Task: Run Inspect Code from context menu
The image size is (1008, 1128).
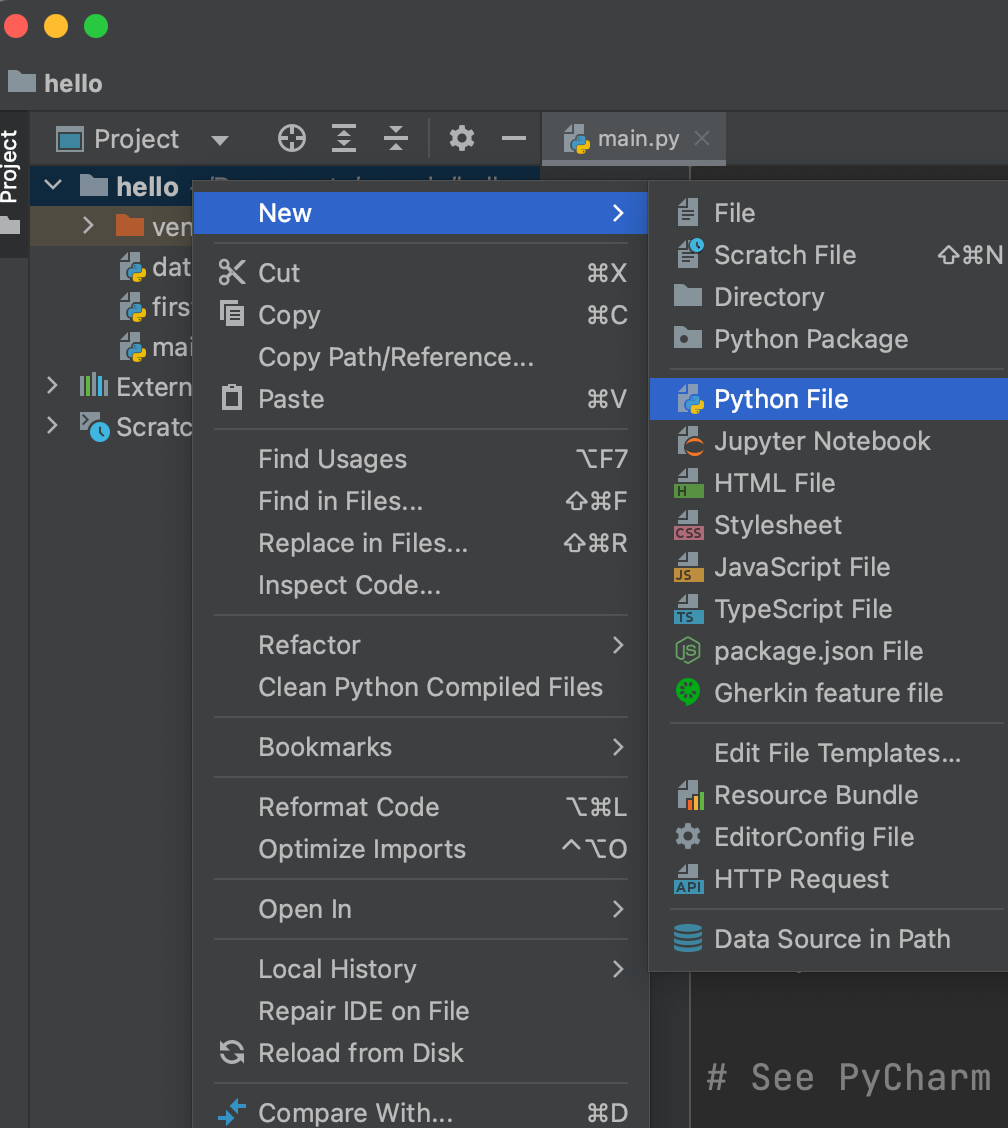Action: click(x=421, y=585)
